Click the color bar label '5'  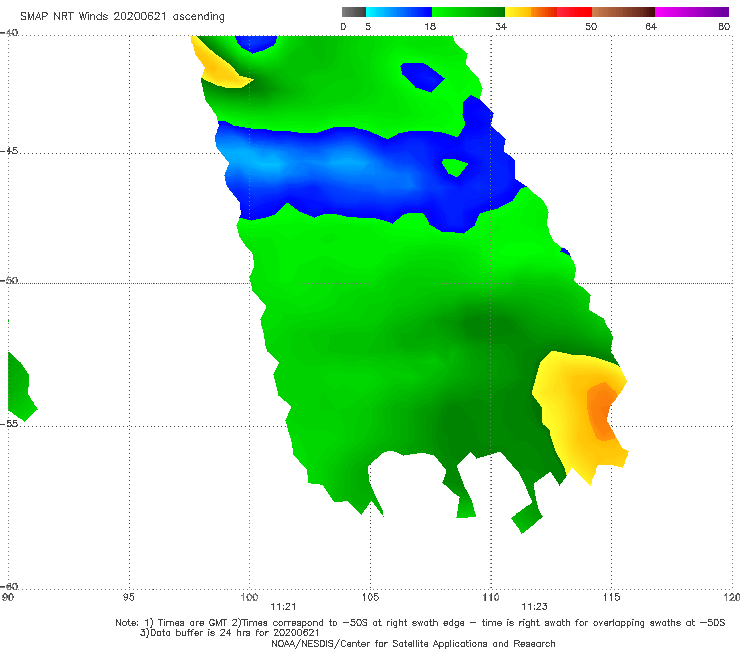coord(368,26)
